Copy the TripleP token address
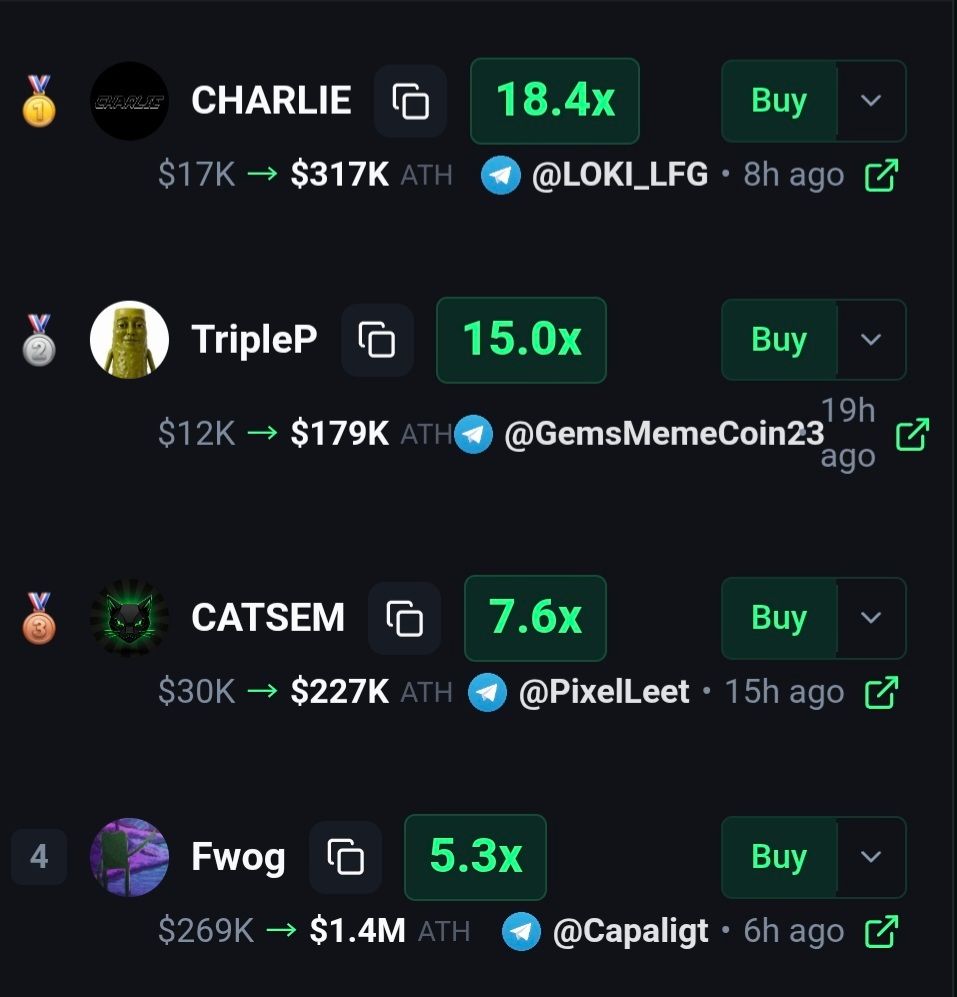The height and width of the screenshot is (997, 957). 377,340
